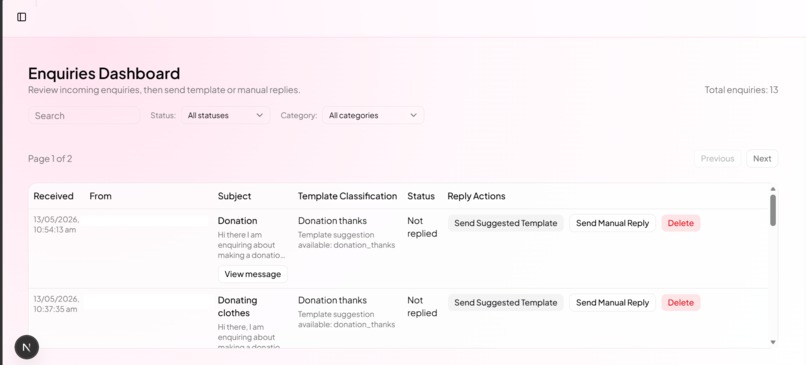Image resolution: width=806 pixels, height=365 pixels.
Task: Open the All statuses dropdown
Action: tap(226, 115)
